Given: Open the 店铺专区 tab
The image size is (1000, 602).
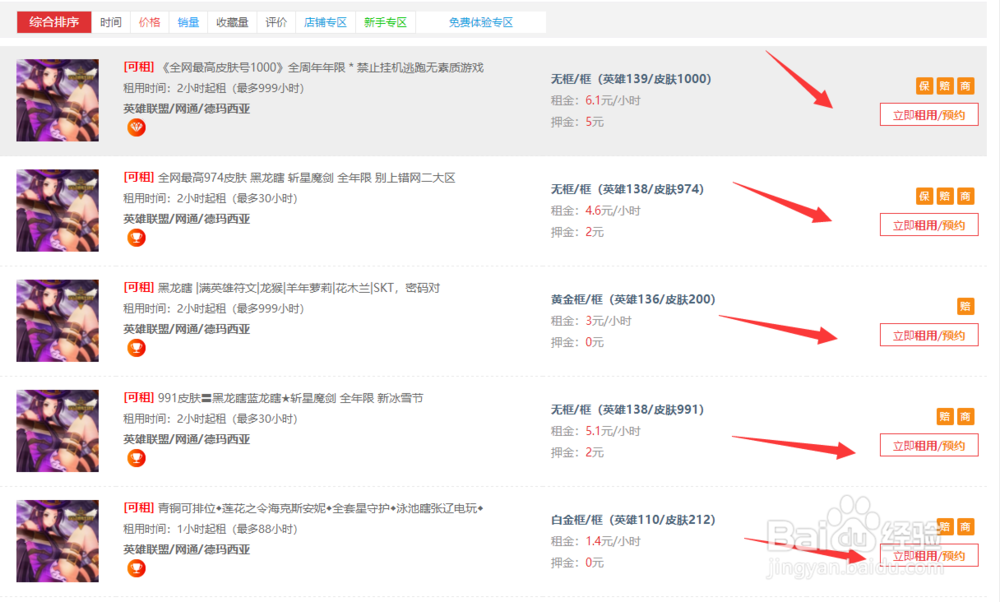Looking at the screenshot, I should click(325, 22).
